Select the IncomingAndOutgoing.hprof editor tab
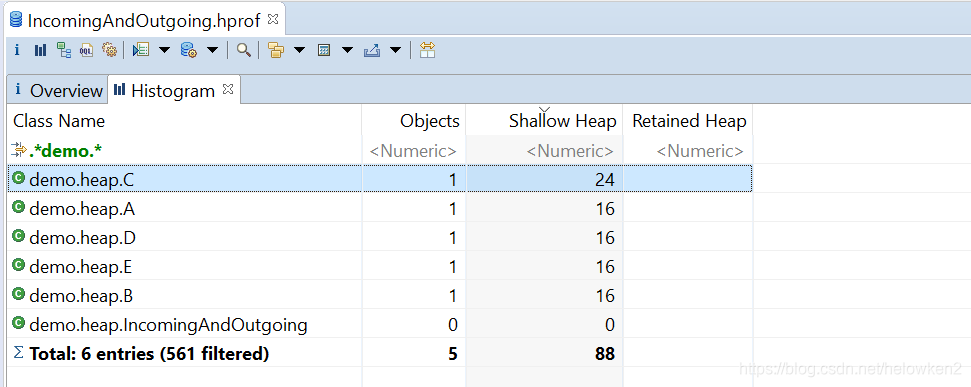 144,20
